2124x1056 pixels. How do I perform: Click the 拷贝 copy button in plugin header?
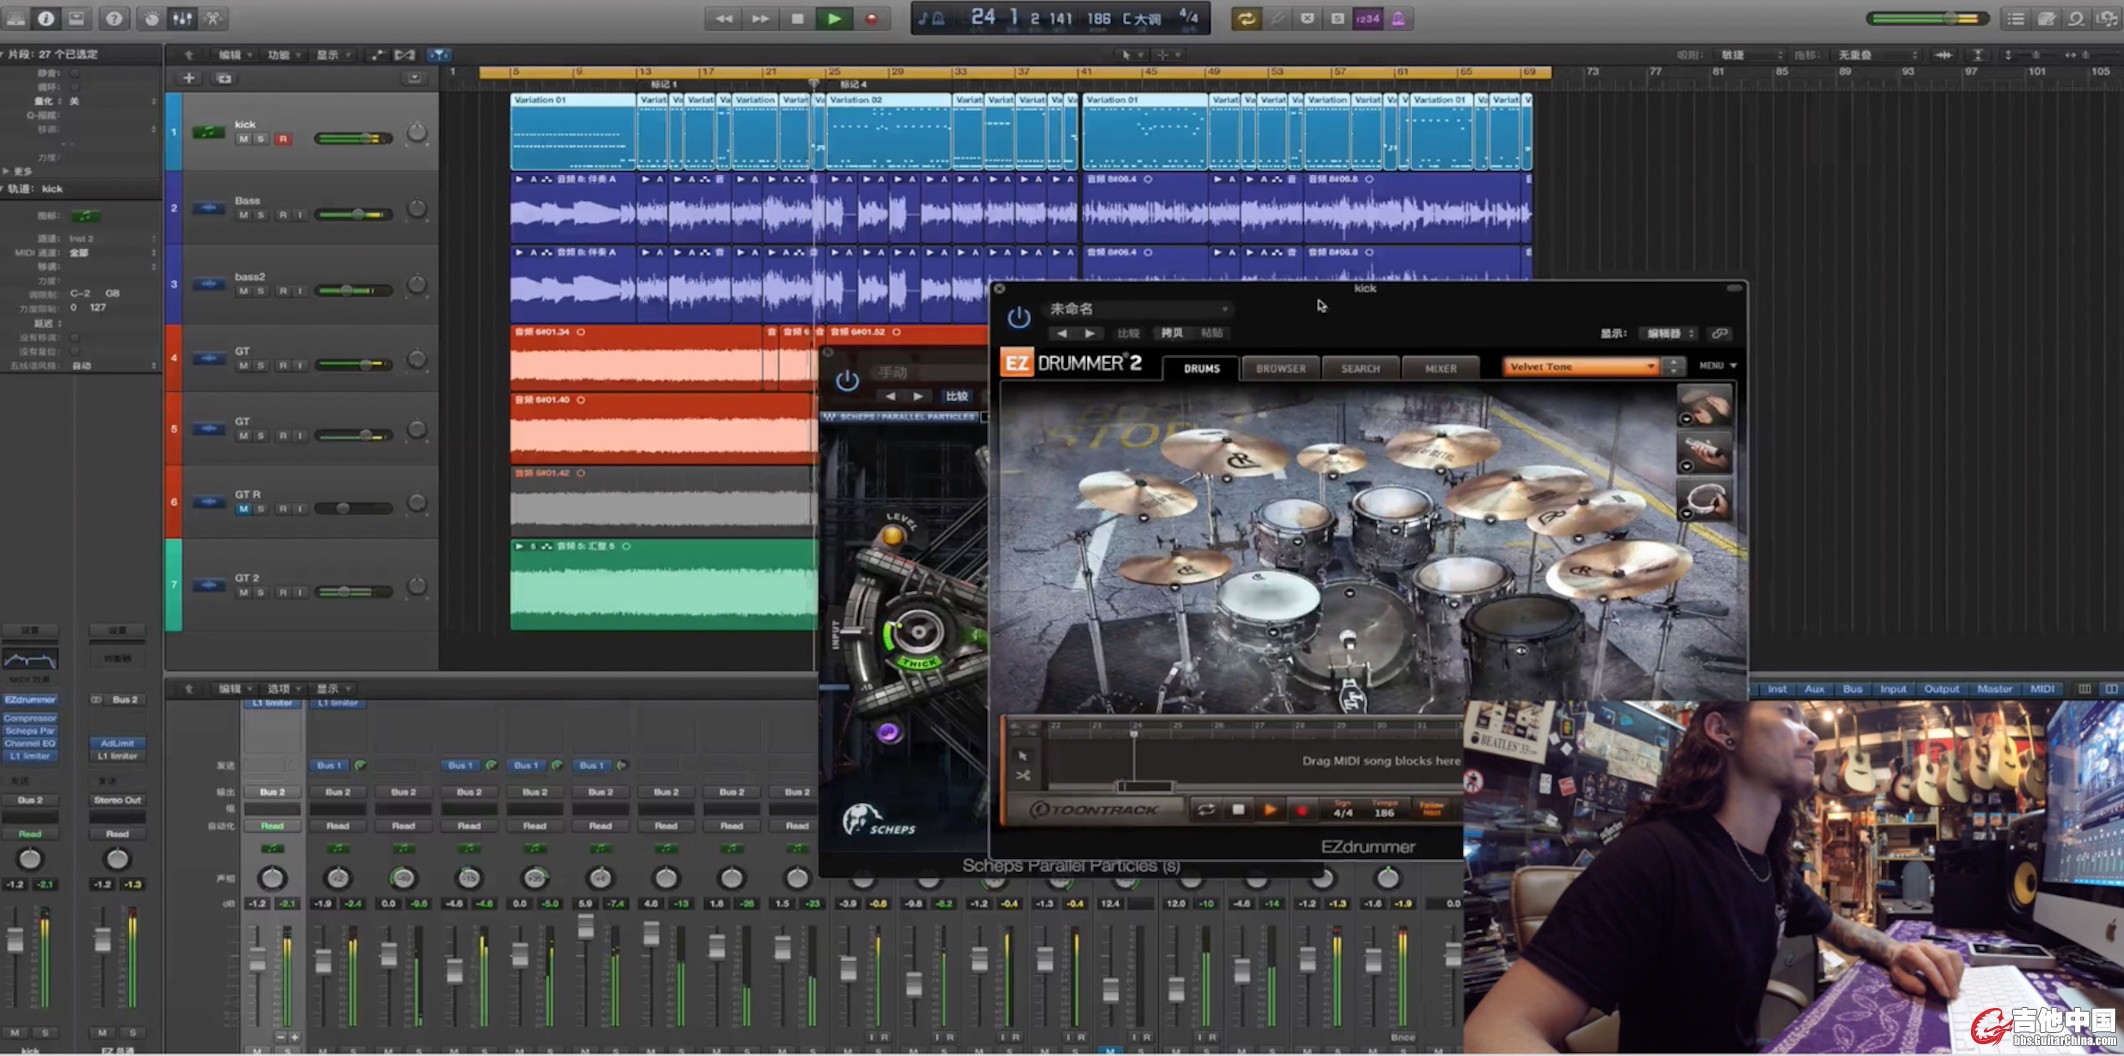click(x=1171, y=333)
